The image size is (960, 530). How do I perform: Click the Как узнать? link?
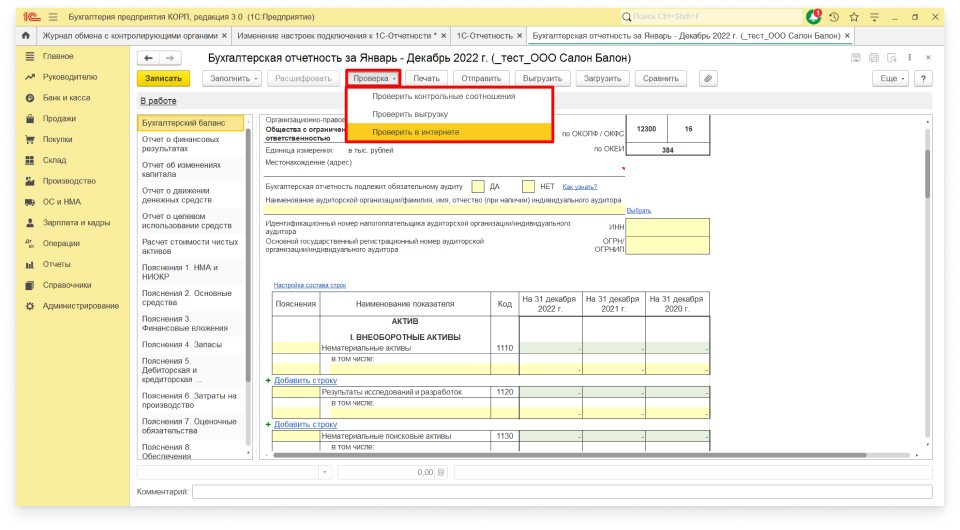tap(580, 187)
